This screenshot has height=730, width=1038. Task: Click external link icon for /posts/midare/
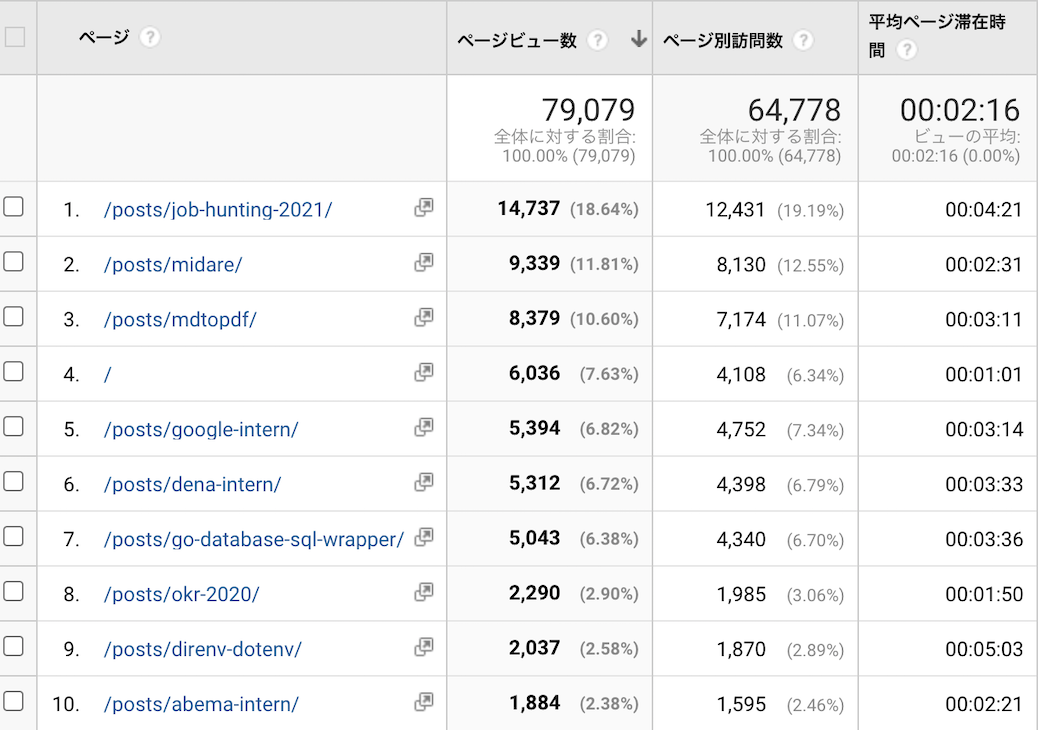pyautogui.click(x=424, y=263)
